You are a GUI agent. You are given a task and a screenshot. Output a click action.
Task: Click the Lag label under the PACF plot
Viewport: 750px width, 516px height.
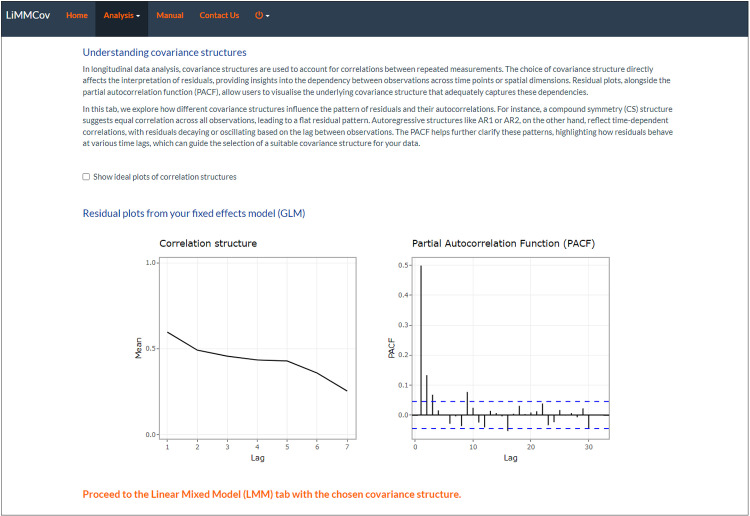[510, 458]
